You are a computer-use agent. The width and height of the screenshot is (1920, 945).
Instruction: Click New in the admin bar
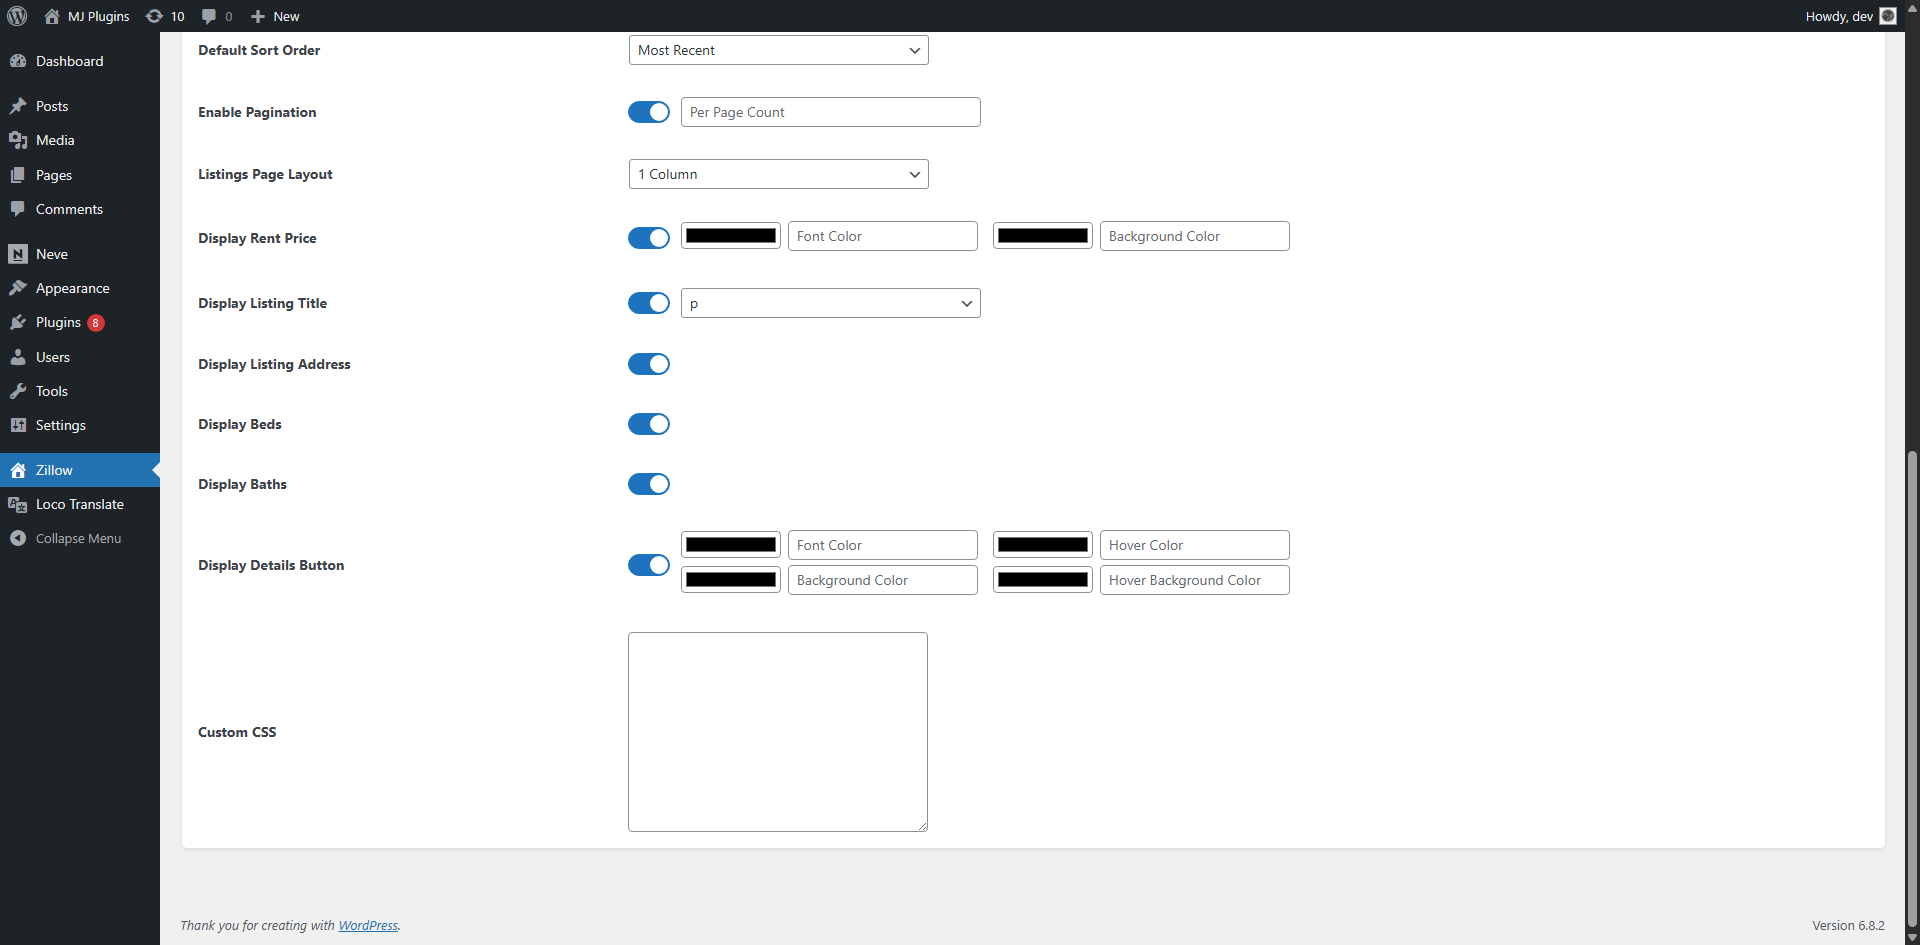[286, 16]
